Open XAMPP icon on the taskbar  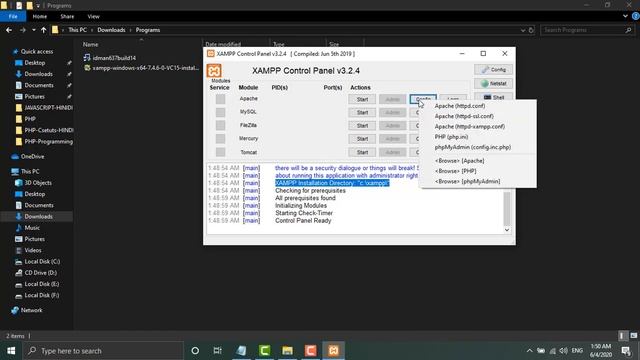(333, 351)
